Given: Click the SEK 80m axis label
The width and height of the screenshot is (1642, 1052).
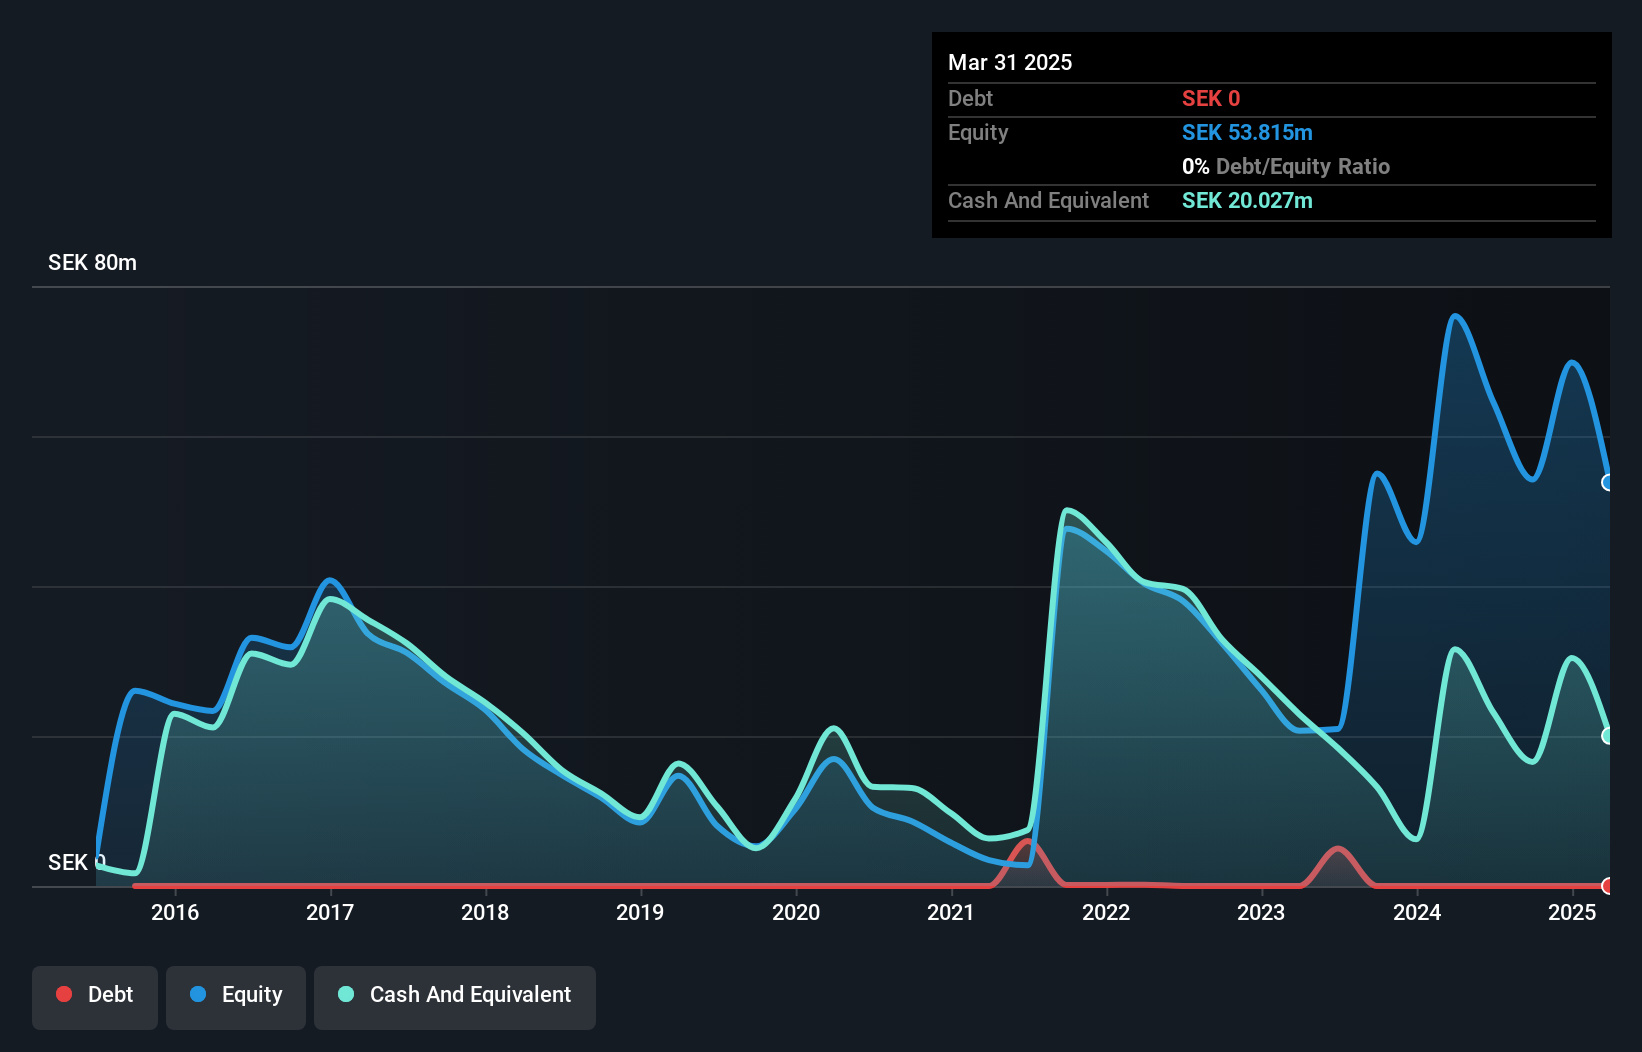Looking at the screenshot, I should 92,263.
